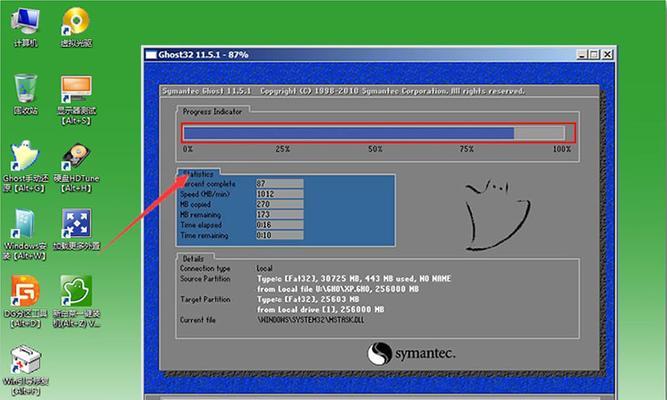
Task: Launch the 硬盘HDTune [Alt+H] shortcut
Action: tap(76, 167)
